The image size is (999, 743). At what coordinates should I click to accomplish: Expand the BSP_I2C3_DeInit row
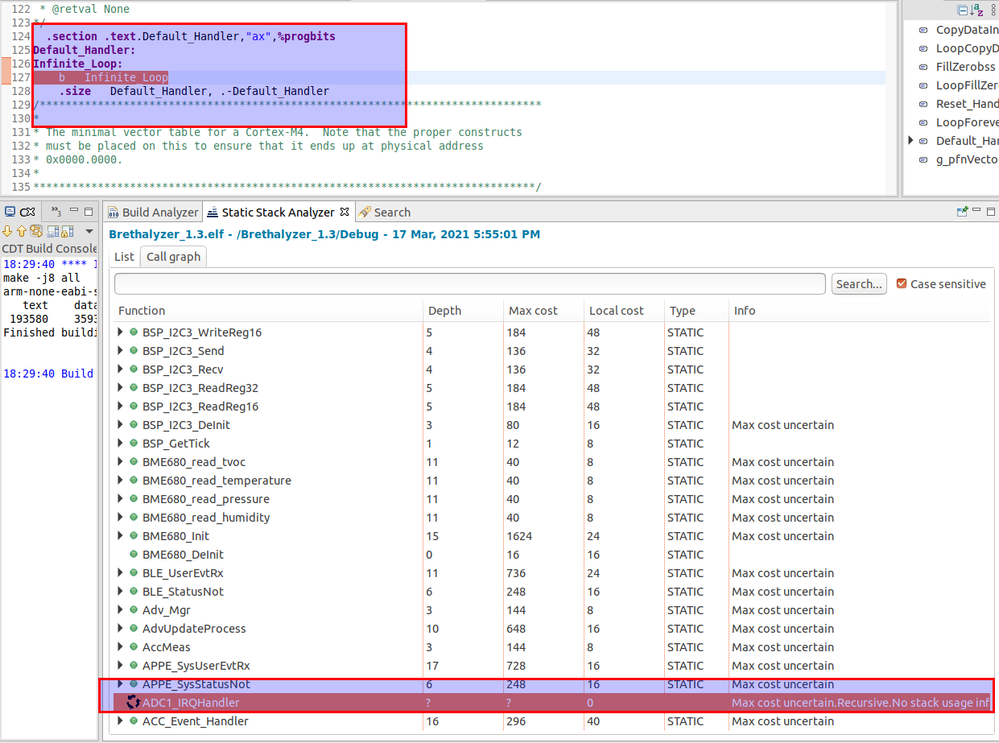pos(120,424)
